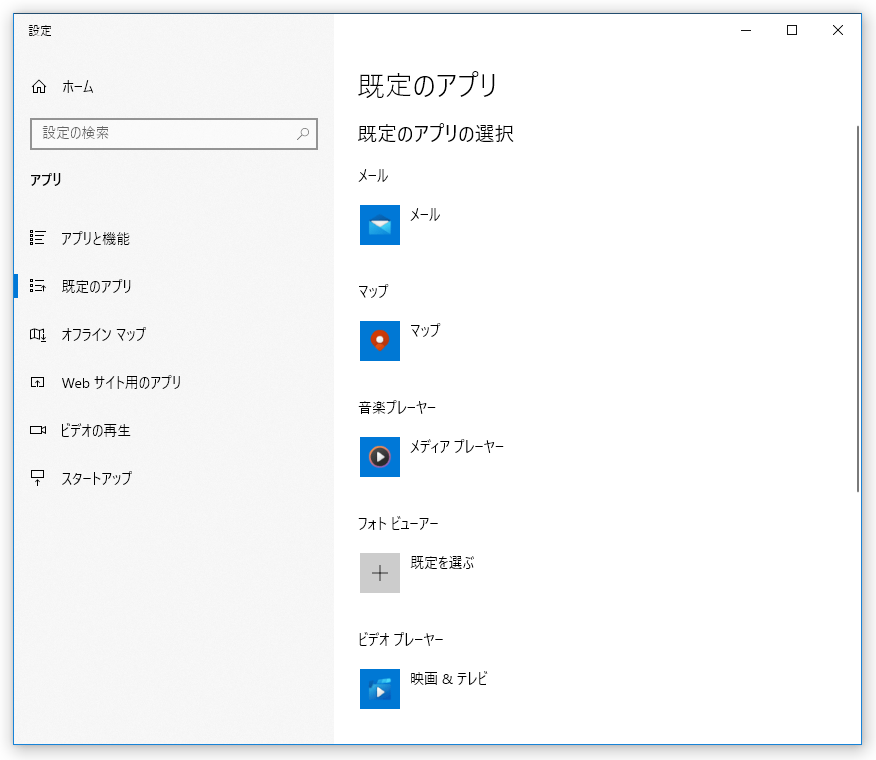Click the 映画 & テレビ app icon

(x=380, y=688)
